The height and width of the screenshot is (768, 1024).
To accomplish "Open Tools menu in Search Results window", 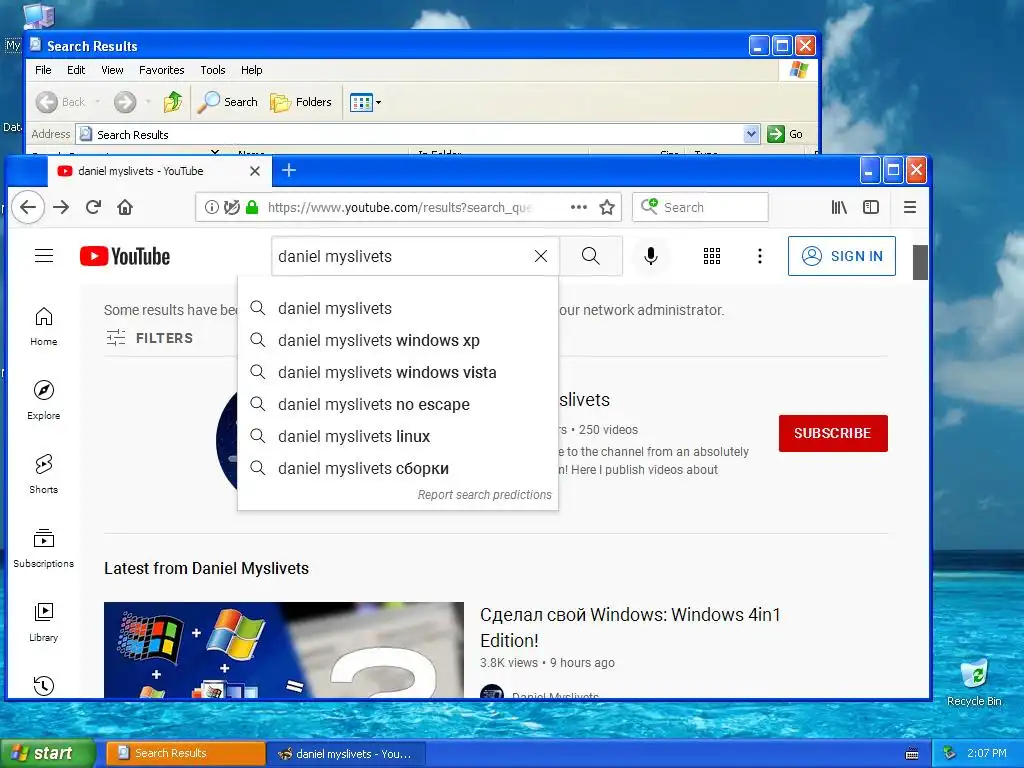I will (x=212, y=70).
